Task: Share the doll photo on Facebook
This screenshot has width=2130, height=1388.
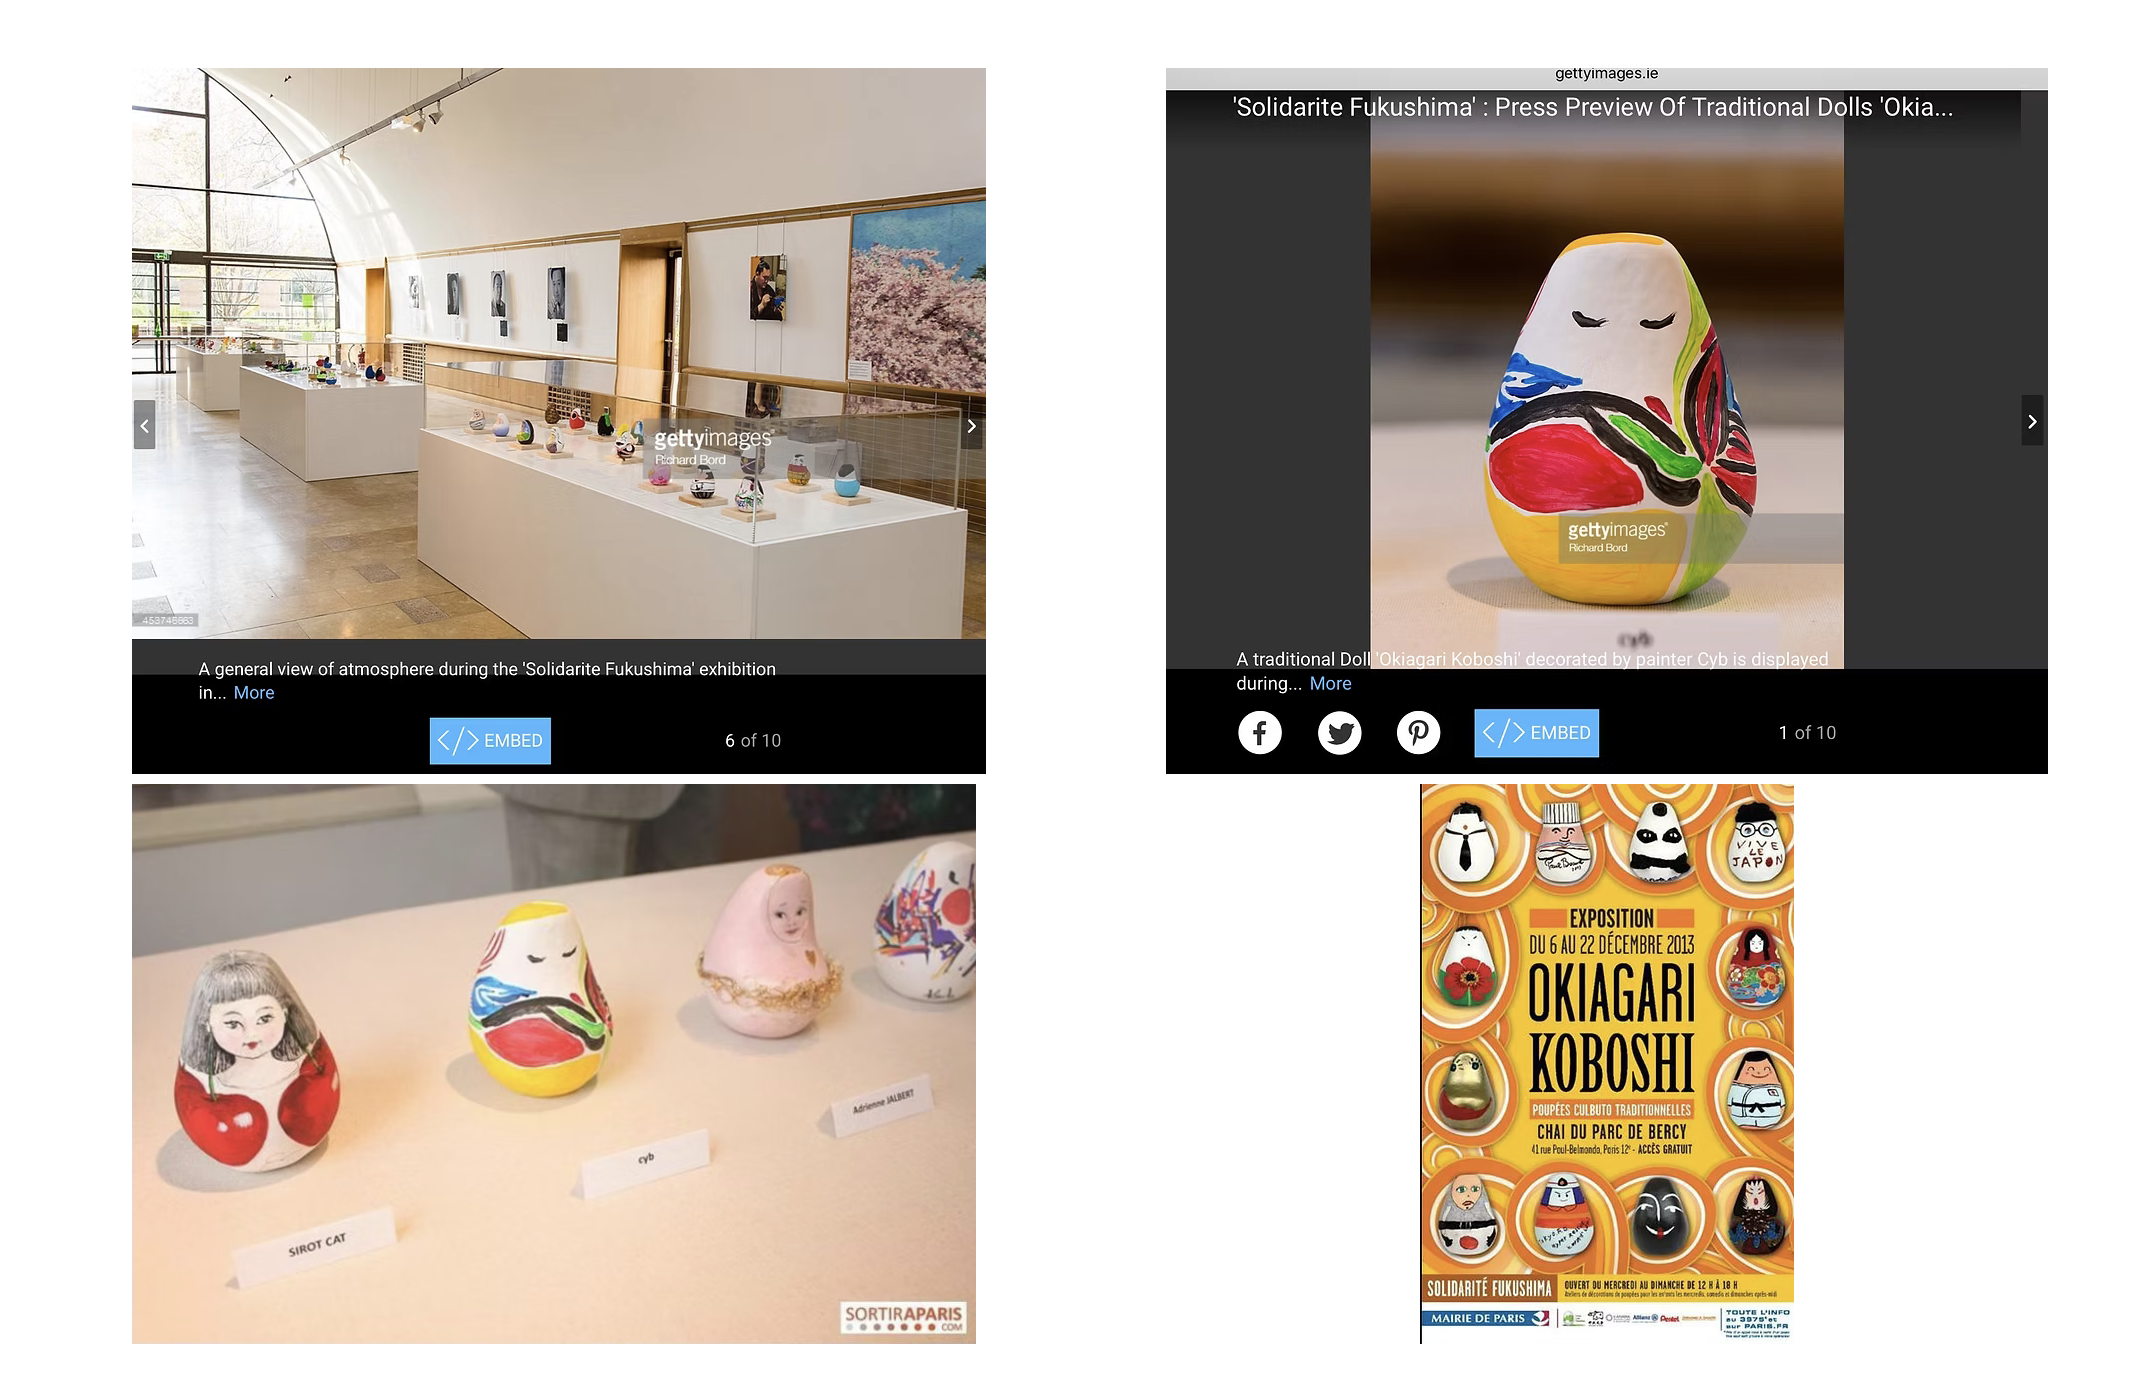Action: [1259, 733]
